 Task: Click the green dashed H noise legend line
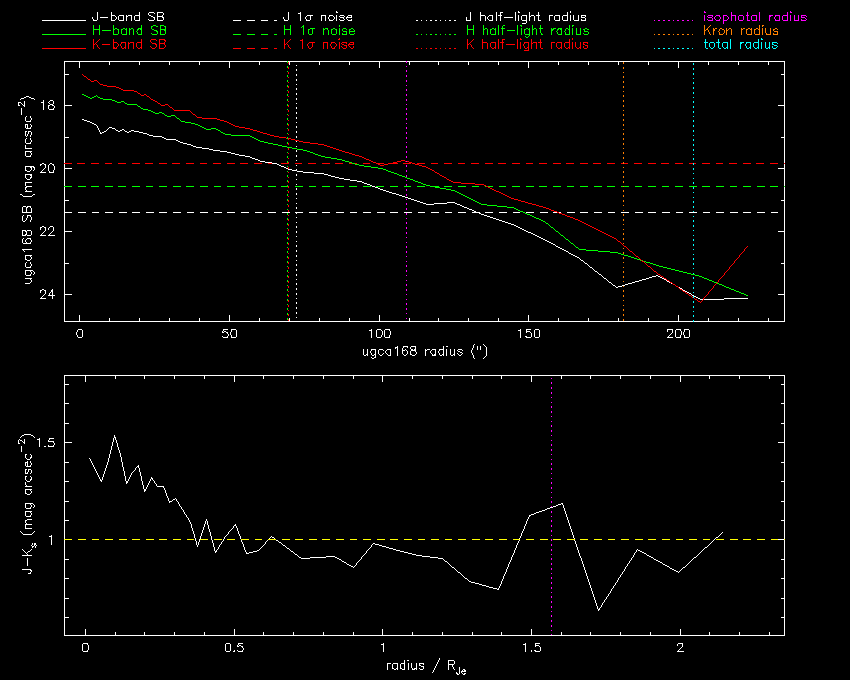[x=257, y=31]
